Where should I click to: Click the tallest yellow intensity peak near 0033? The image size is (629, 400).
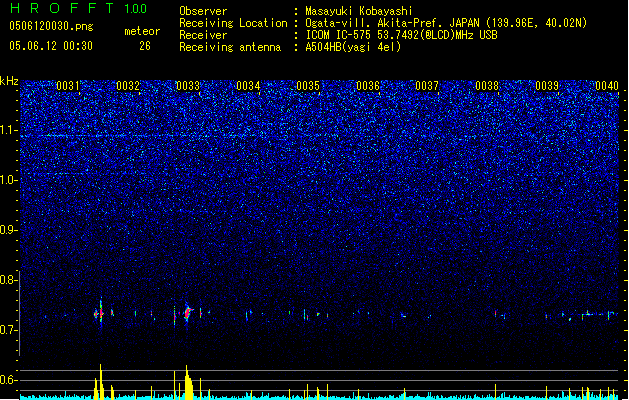(x=188, y=382)
